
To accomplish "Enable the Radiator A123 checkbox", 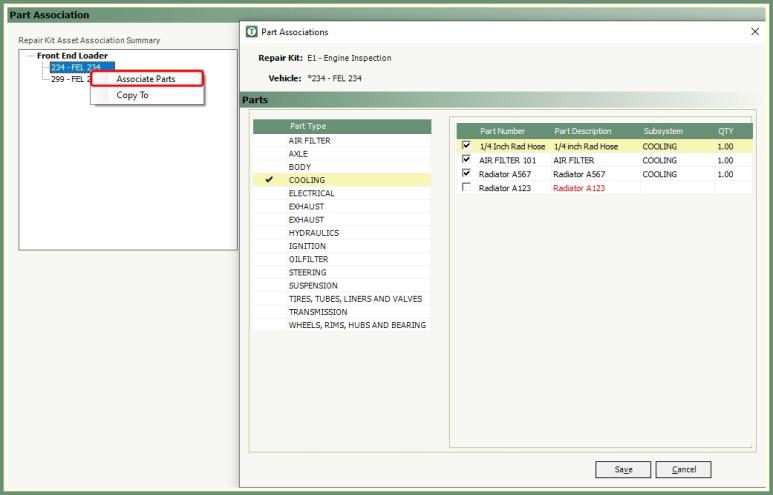I will click(x=466, y=188).
